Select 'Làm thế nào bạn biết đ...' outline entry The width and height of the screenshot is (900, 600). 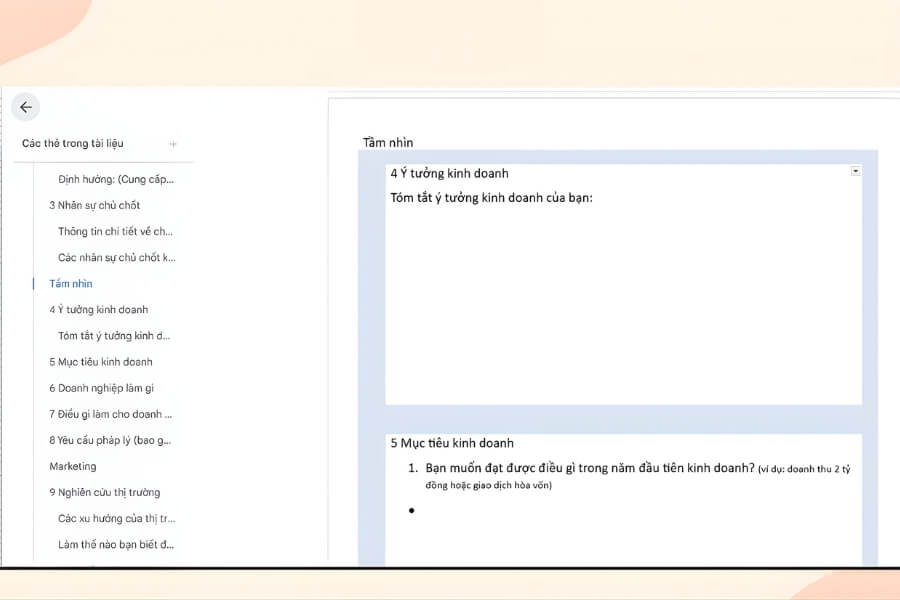tap(116, 544)
